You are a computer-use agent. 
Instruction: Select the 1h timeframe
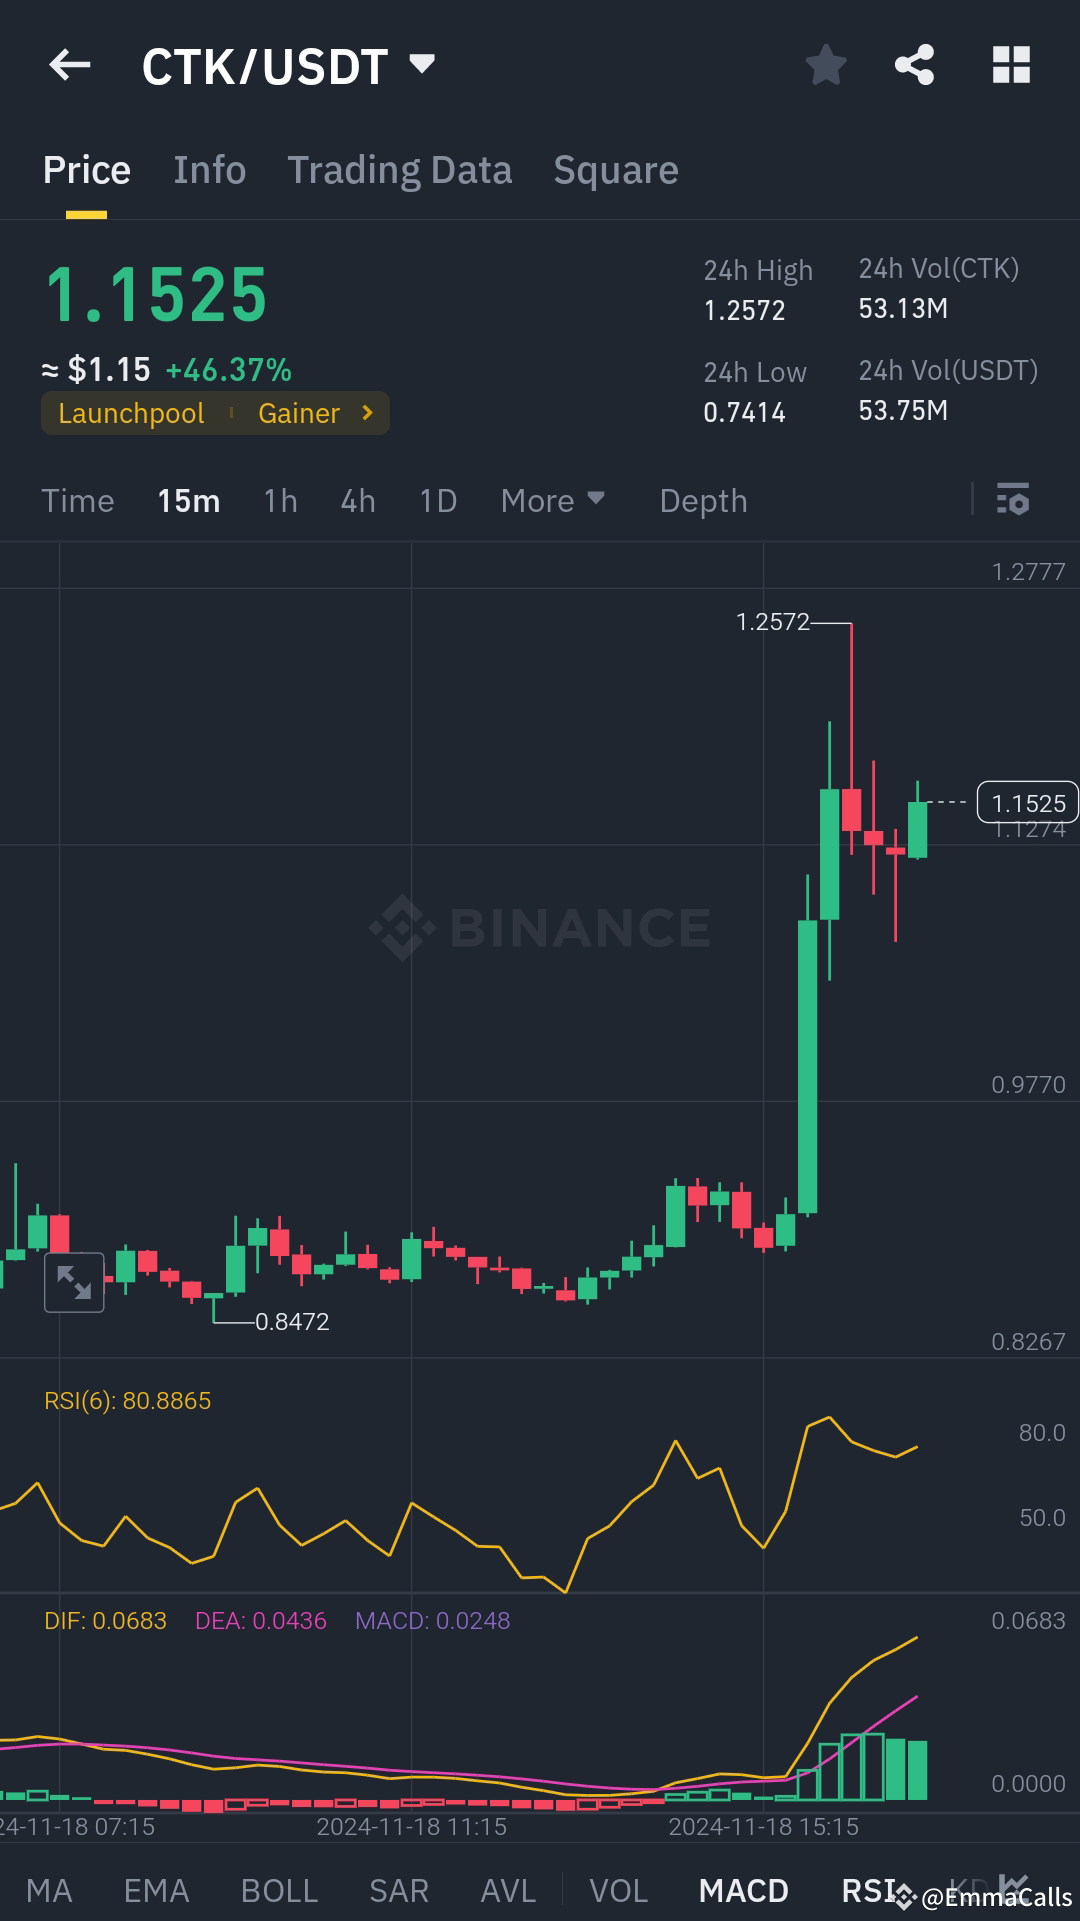point(279,500)
